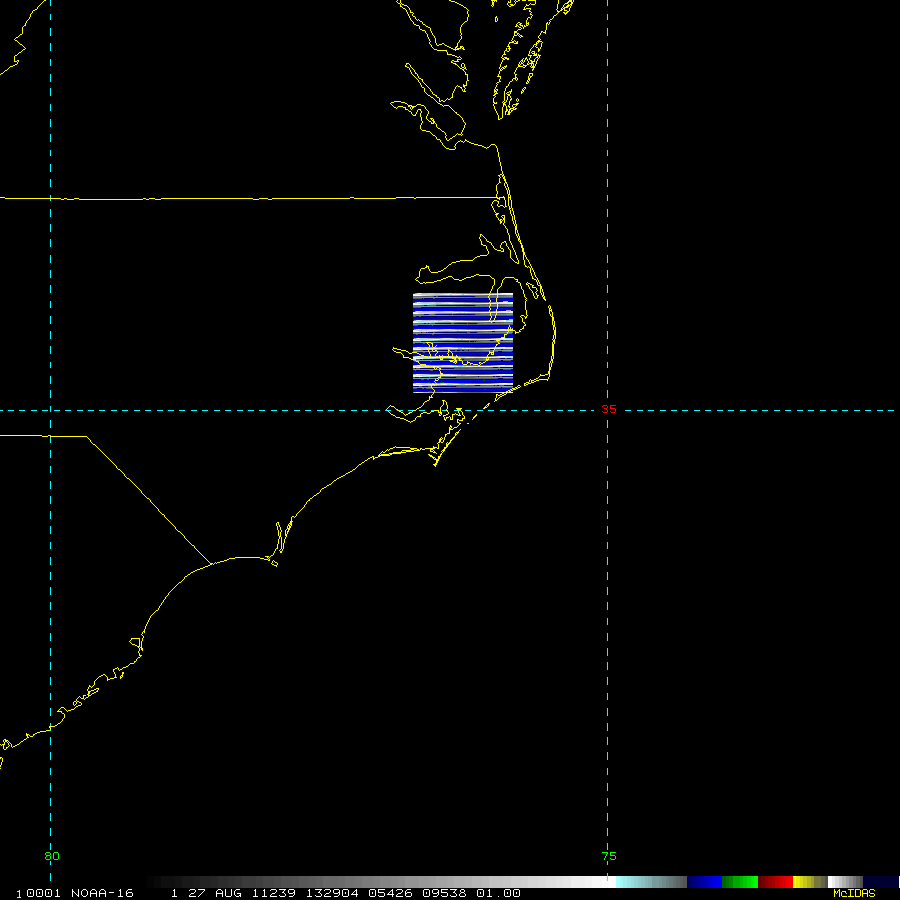
Task: Click the green segment of the color bar
Action: (x=740, y=882)
